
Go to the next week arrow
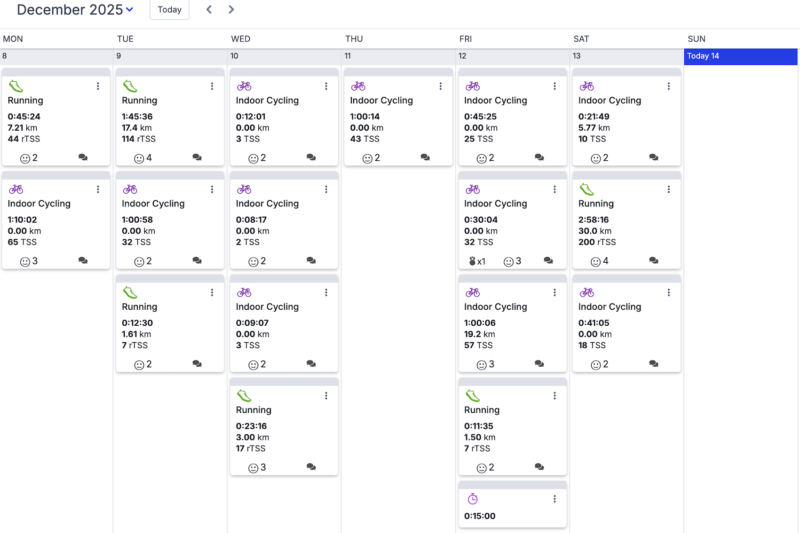pos(231,10)
